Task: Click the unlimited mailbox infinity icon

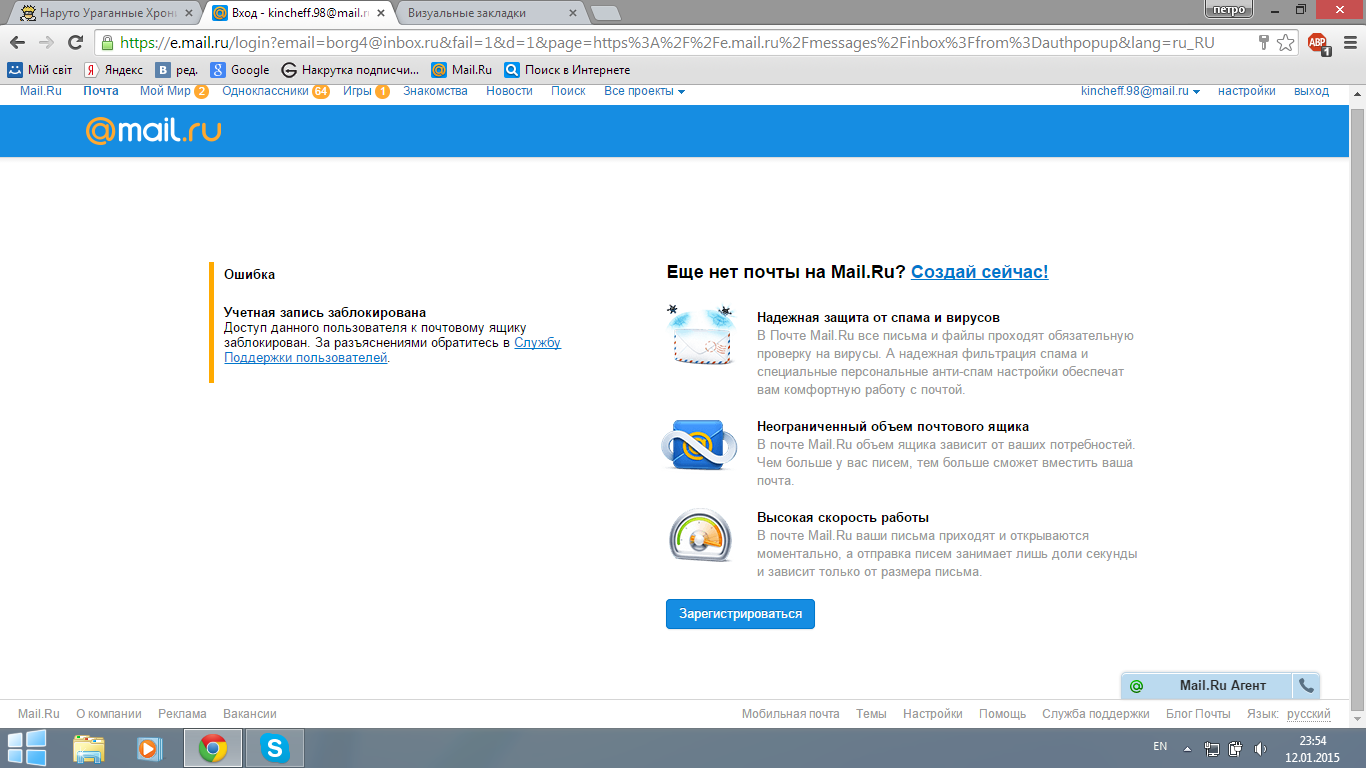Action: (x=700, y=445)
